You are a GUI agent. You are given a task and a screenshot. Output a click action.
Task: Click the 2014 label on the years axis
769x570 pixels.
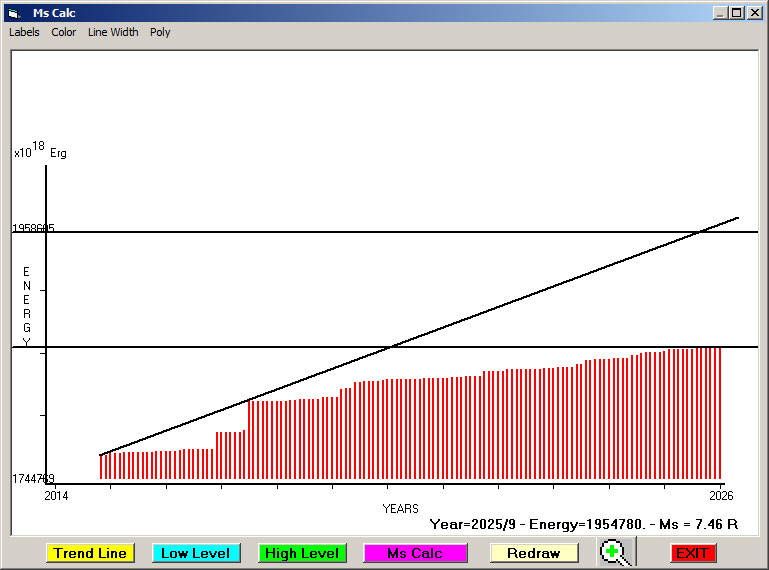coord(58,495)
